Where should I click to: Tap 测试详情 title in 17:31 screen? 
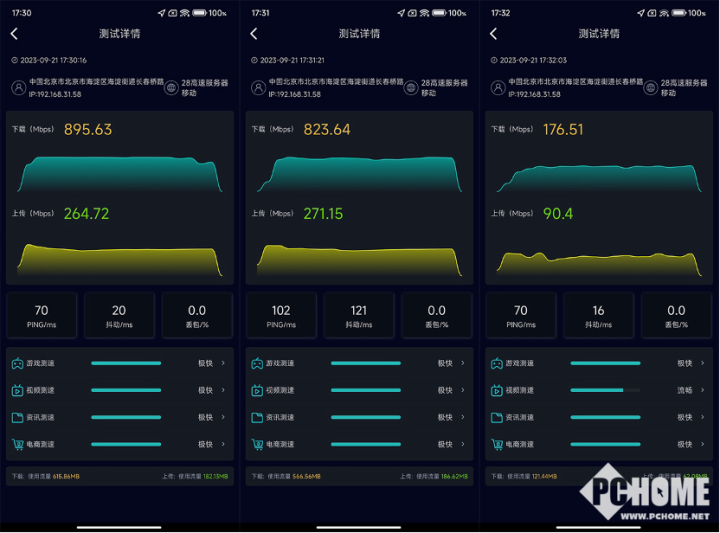pos(360,34)
